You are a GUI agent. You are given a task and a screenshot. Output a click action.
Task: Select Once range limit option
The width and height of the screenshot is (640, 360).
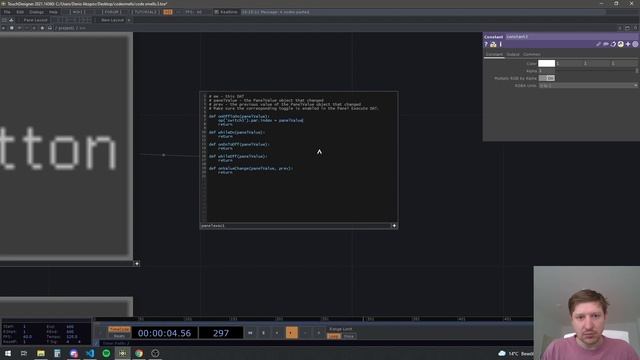pyautogui.click(x=349, y=336)
